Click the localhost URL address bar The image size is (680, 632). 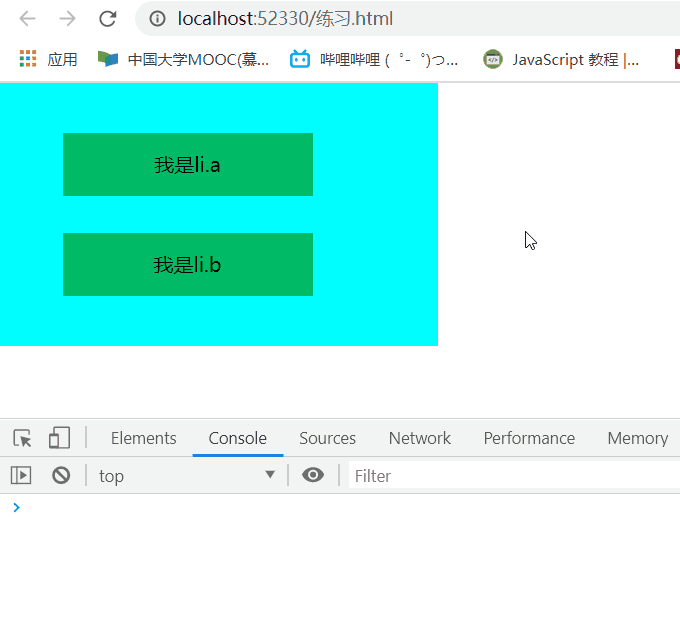408,19
